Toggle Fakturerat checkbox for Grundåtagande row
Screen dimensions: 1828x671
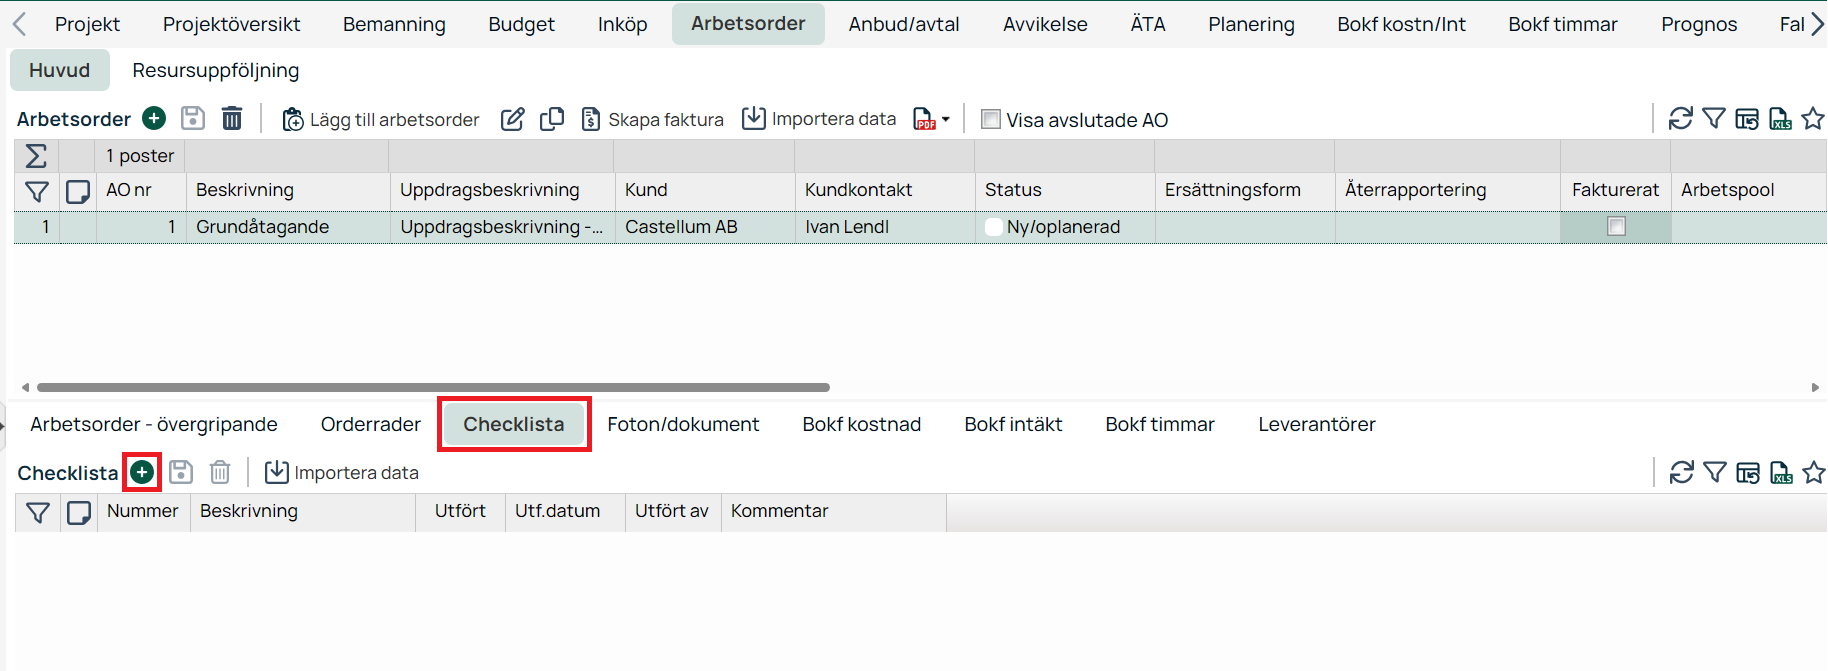pyautogui.click(x=1616, y=227)
